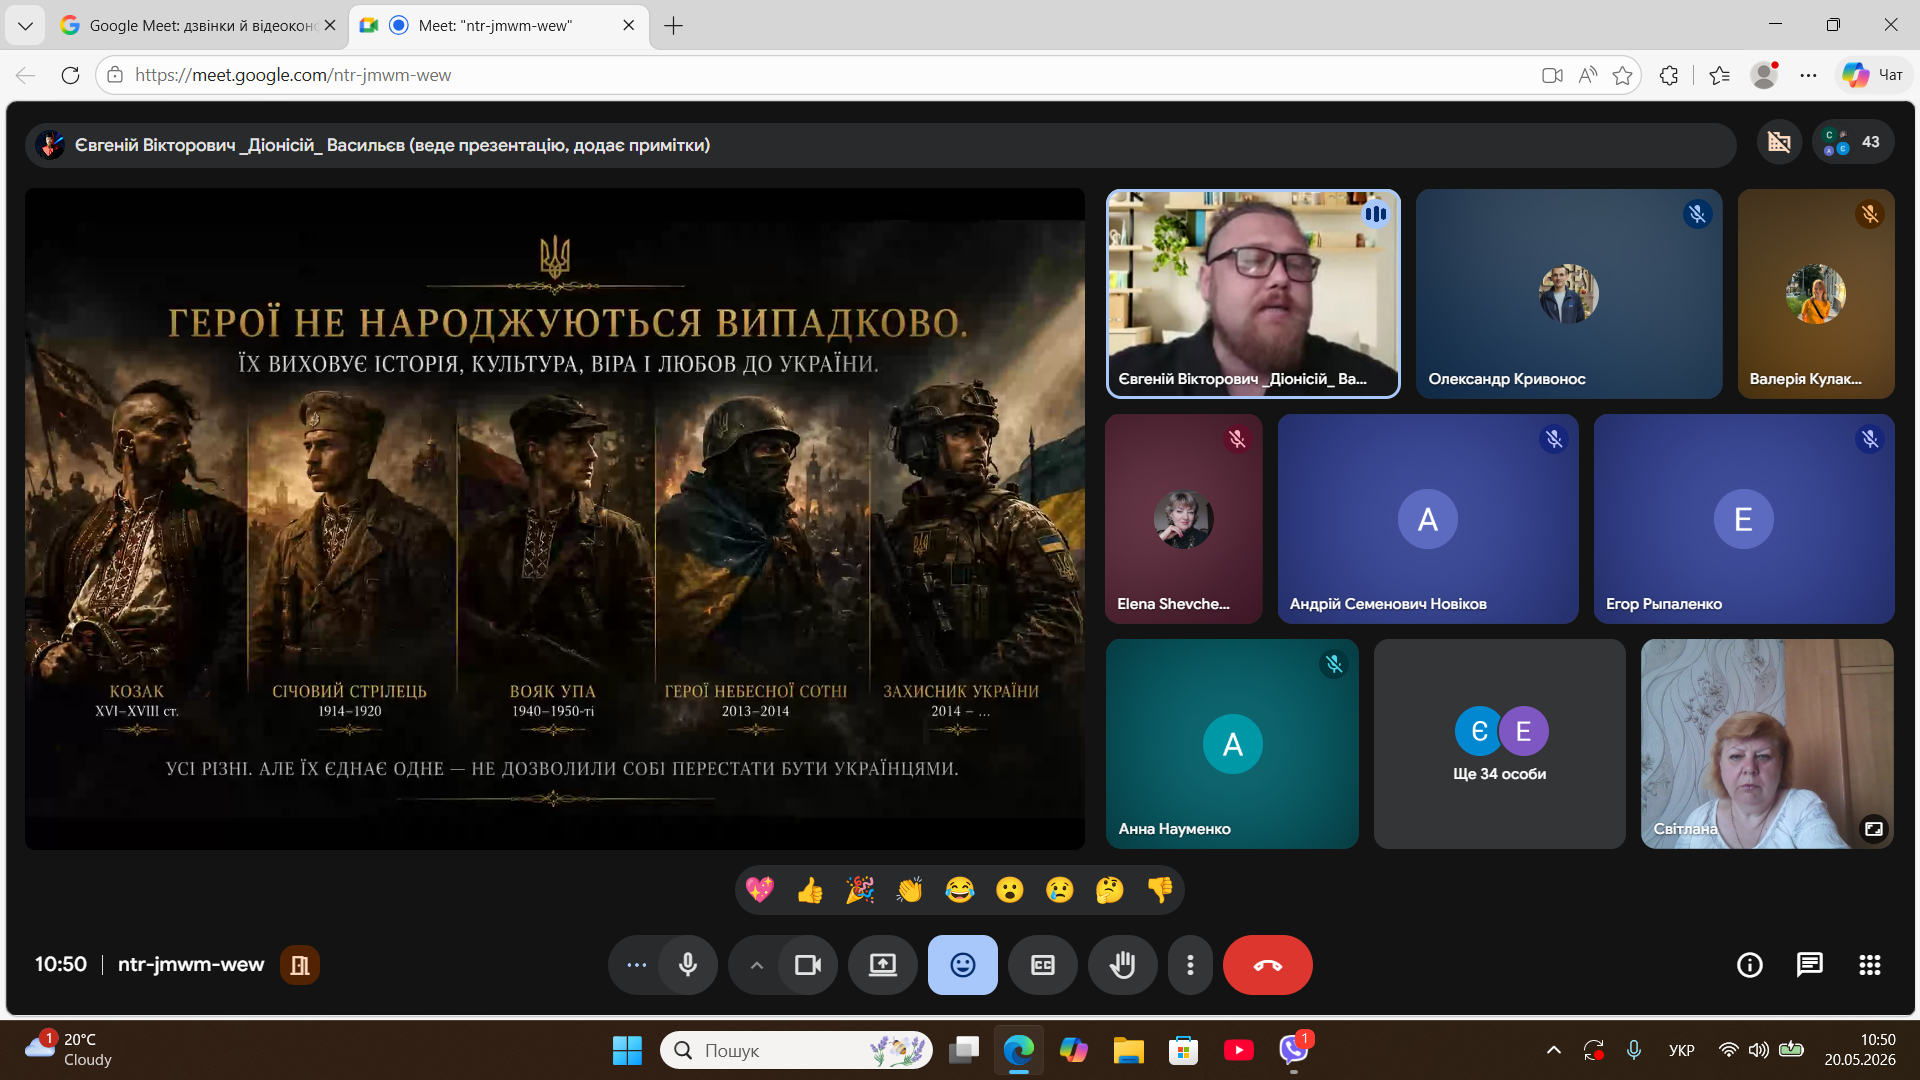View site information lock icon
Screen dimensions: 1920x1080
tap(115, 75)
